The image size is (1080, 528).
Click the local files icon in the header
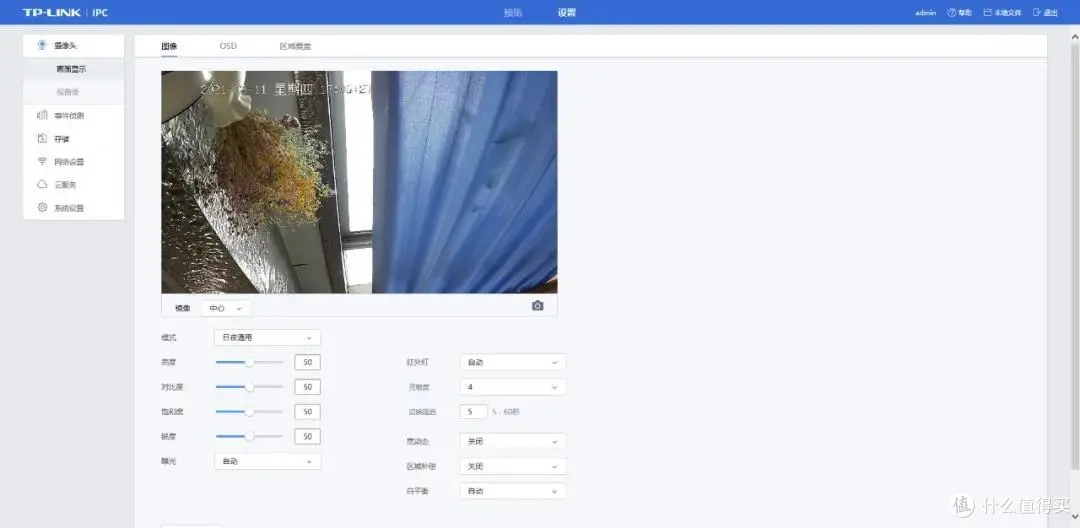pyautogui.click(x=987, y=12)
